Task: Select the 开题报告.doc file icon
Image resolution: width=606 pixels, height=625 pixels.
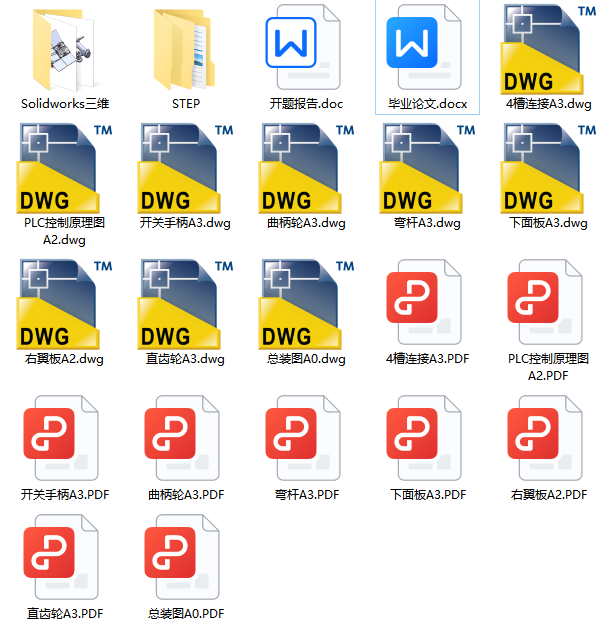Action: (303, 47)
